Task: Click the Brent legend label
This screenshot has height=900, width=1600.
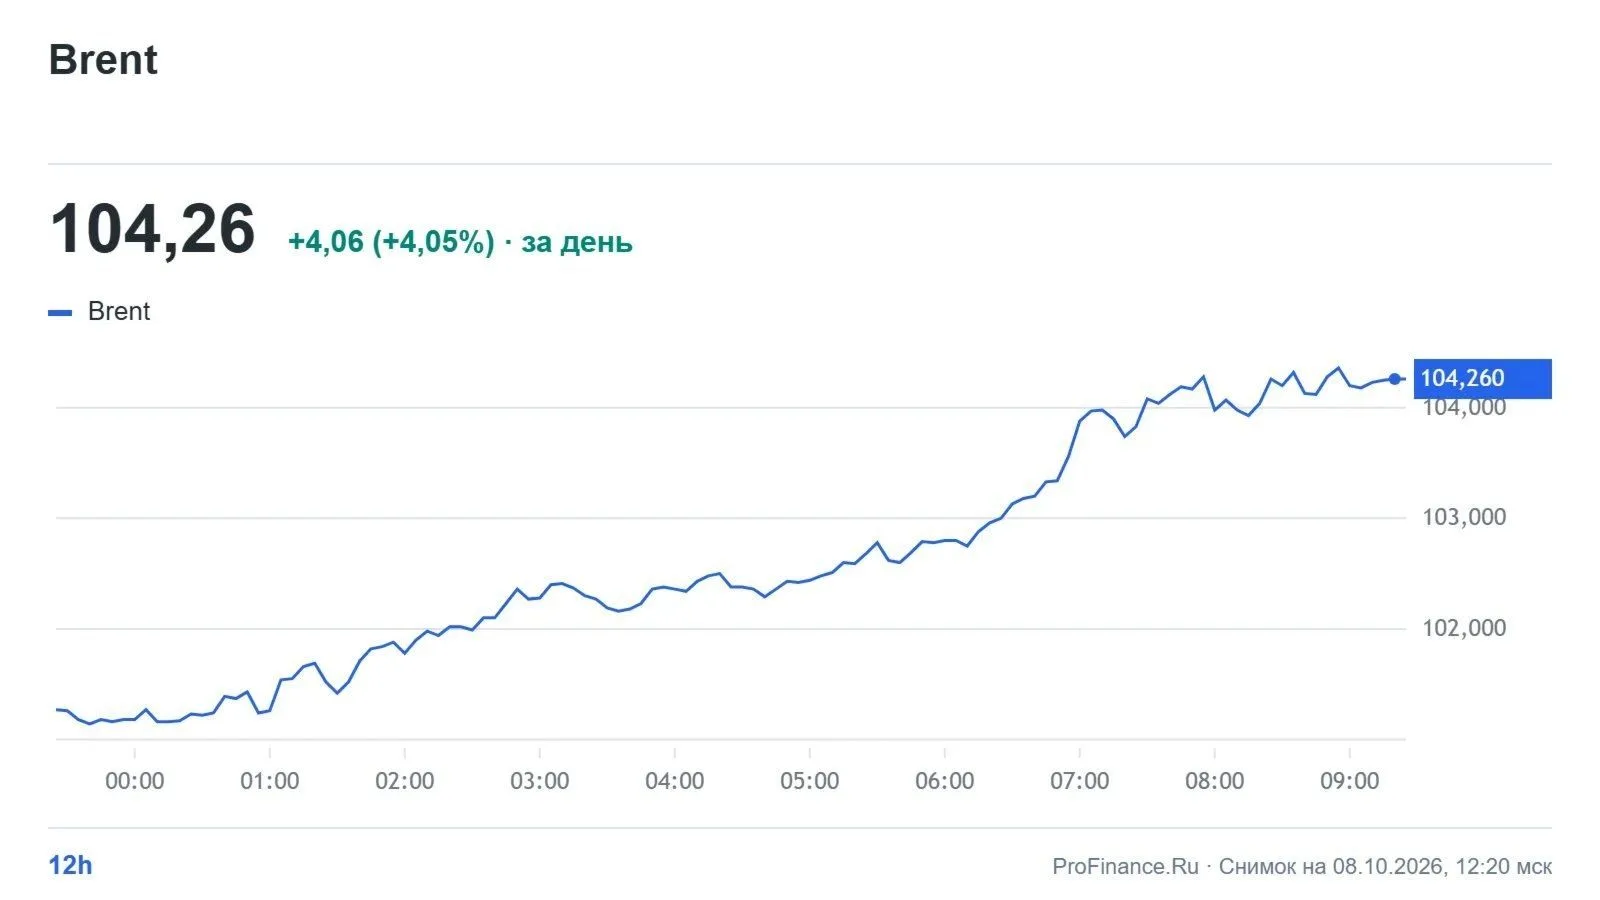Action: click(119, 311)
